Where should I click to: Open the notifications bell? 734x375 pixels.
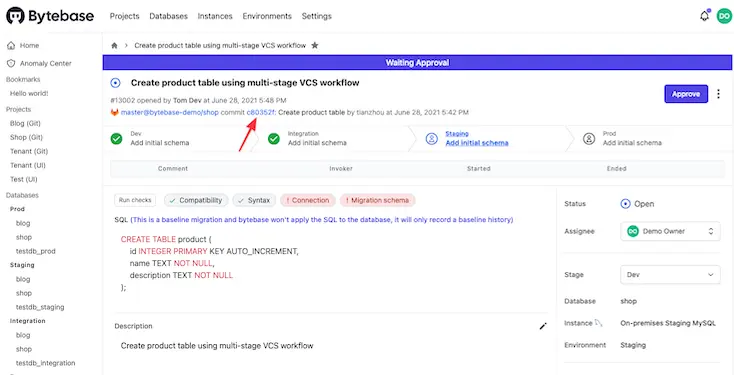[x=705, y=16]
